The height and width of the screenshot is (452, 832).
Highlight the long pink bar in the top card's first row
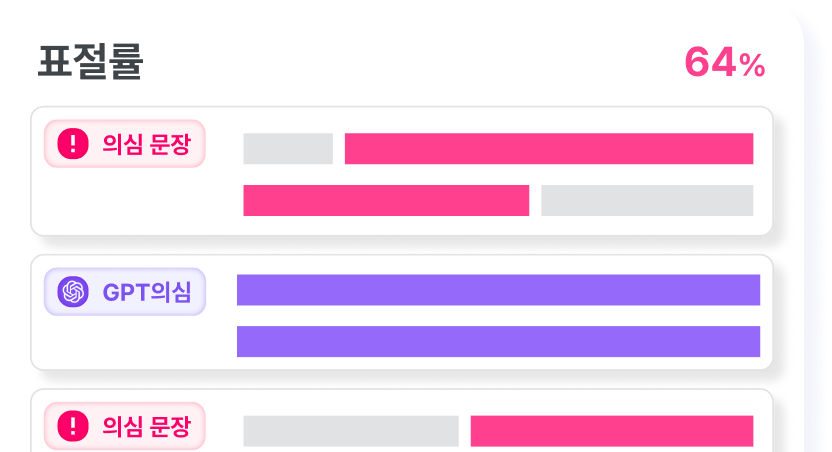(x=548, y=148)
